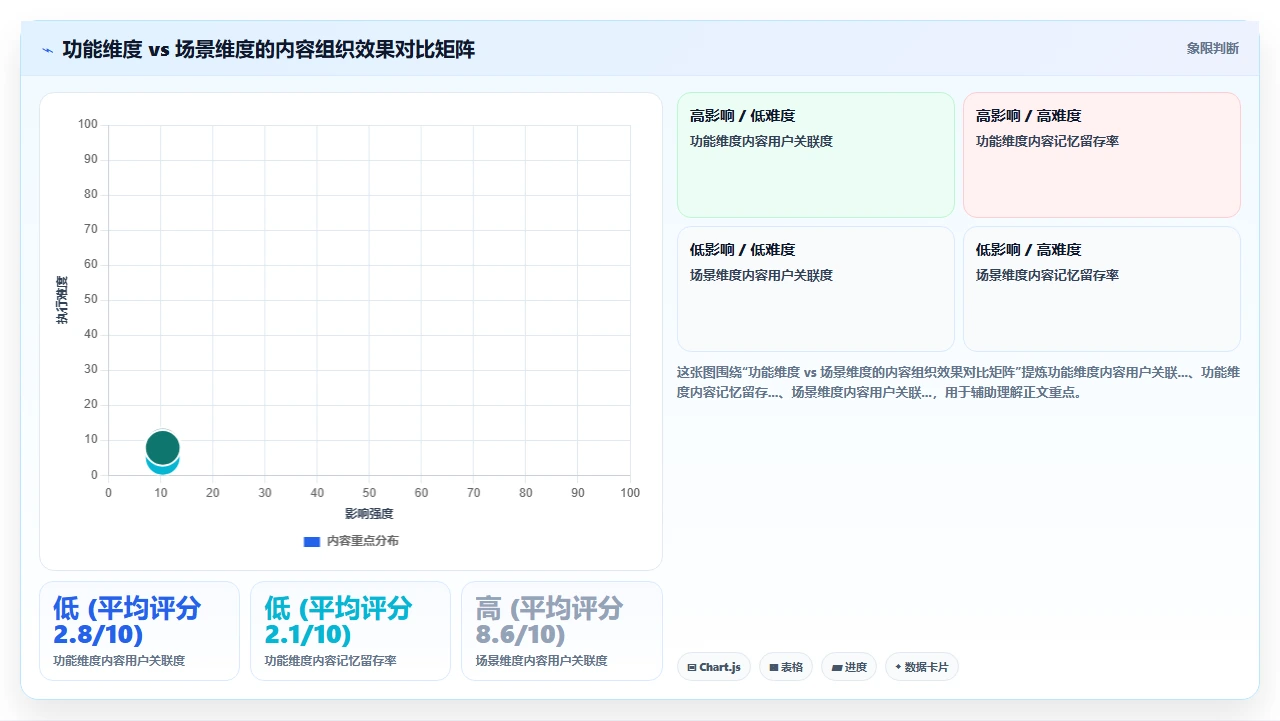This screenshot has width=1280, height=721.
Task: Click the 影响强度 x-axis label
Action: pos(369,514)
